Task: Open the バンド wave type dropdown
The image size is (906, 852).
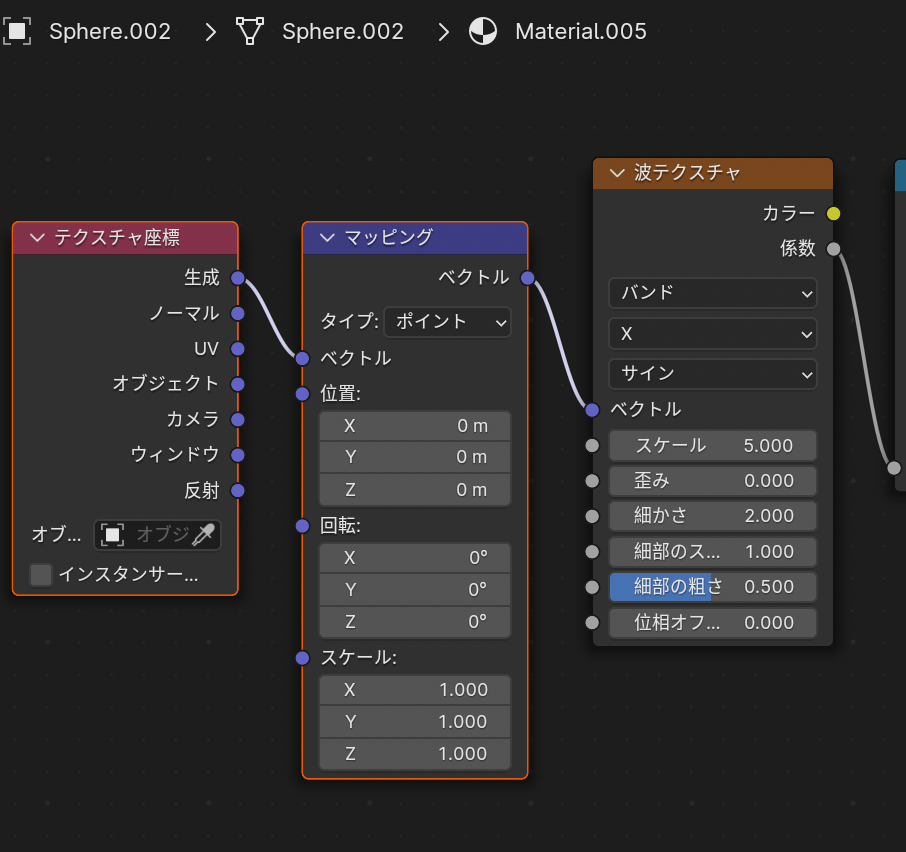Action: click(x=712, y=293)
